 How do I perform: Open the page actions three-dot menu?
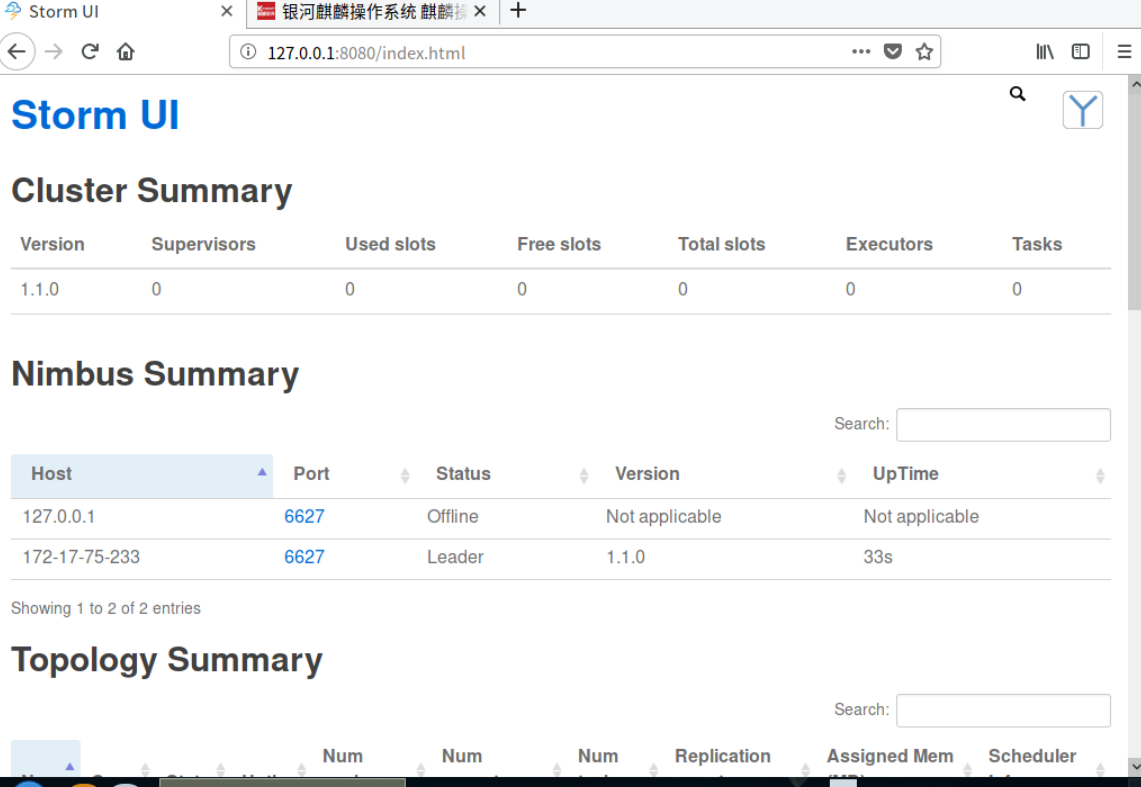pyautogui.click(x=861, y=52)
